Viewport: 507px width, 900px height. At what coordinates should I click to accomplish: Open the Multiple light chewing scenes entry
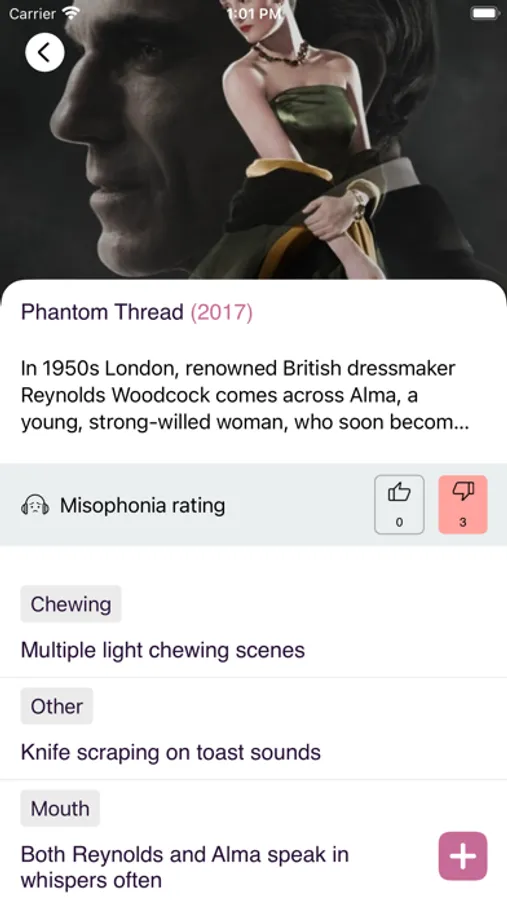click(162, 650)
